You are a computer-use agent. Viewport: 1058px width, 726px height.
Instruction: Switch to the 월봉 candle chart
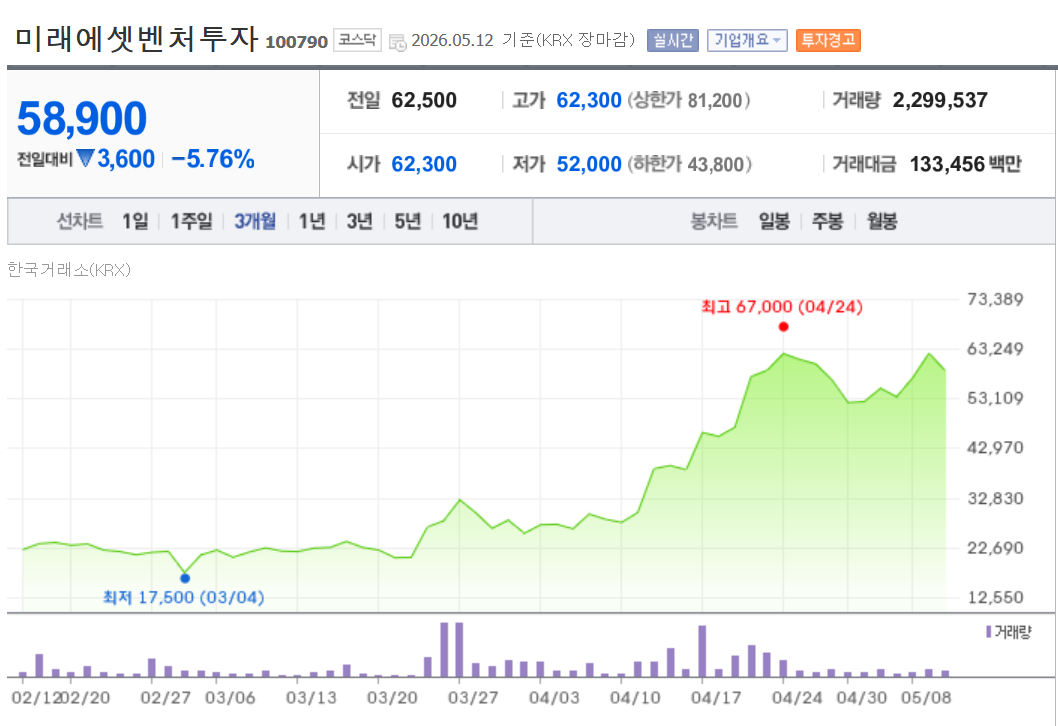882,221
